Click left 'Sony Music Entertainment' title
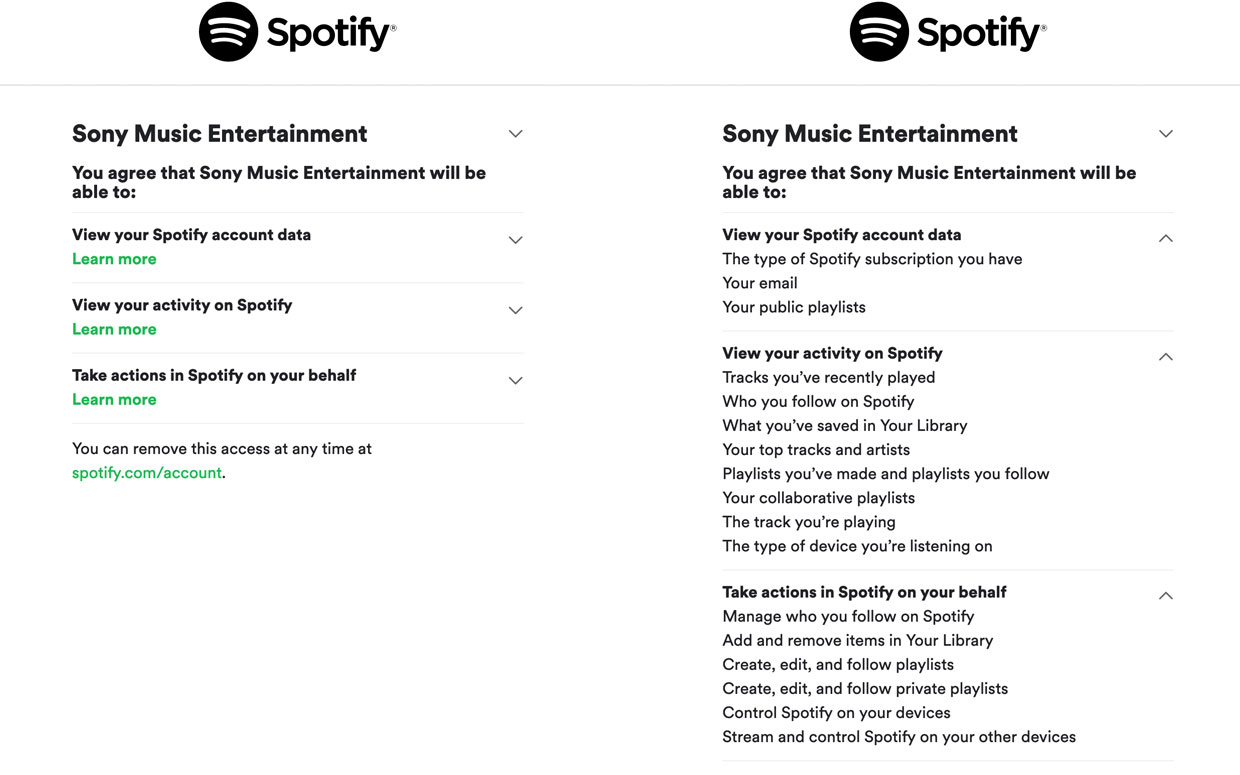This screenshot has width=1240, height=775. [219, 134]
